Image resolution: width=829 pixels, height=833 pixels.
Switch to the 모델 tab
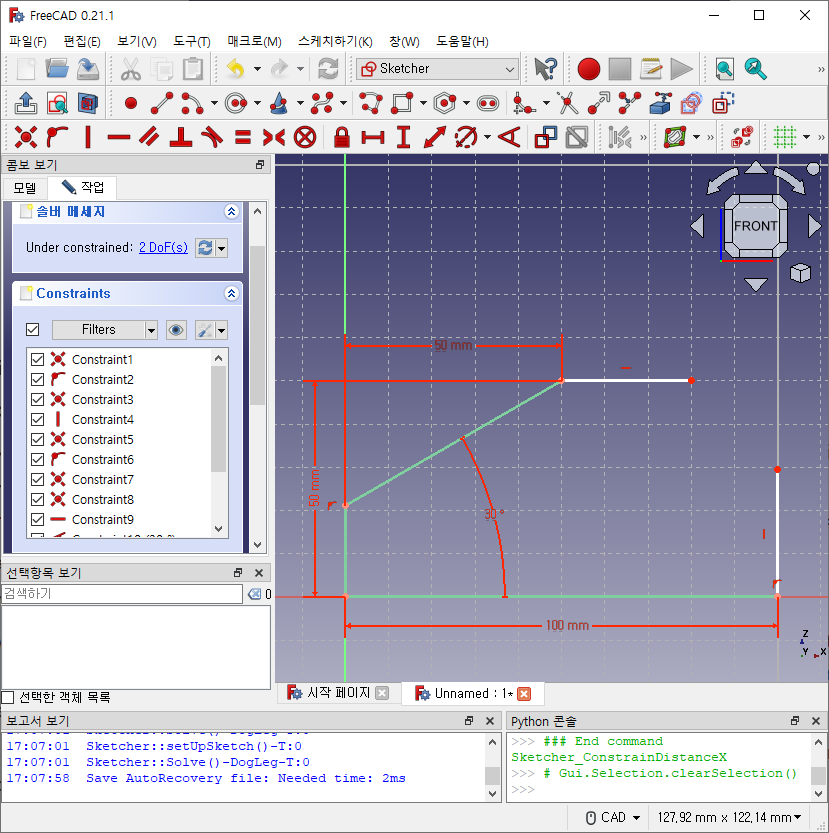25,188
